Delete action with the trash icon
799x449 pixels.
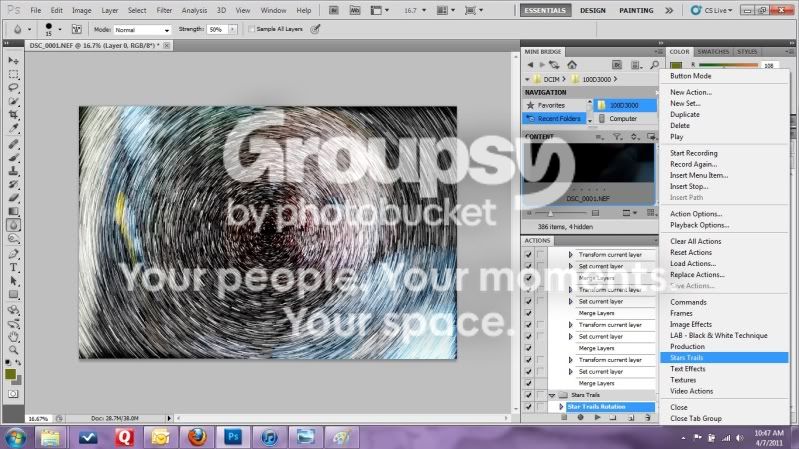[648, 417]
